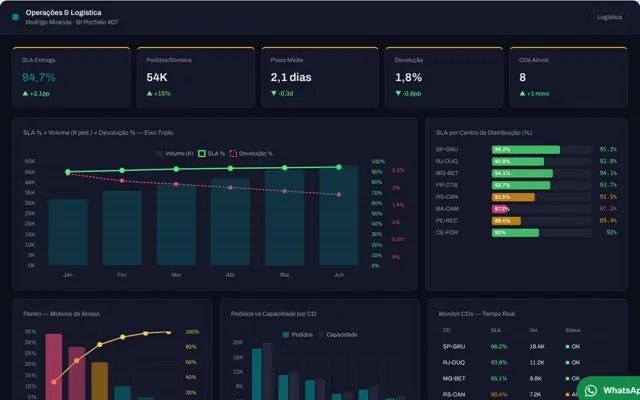The height and width of the screenshot is (400, 640).
Task: Click the up arrow beside +15%
Action: click(x=149, y=93)
